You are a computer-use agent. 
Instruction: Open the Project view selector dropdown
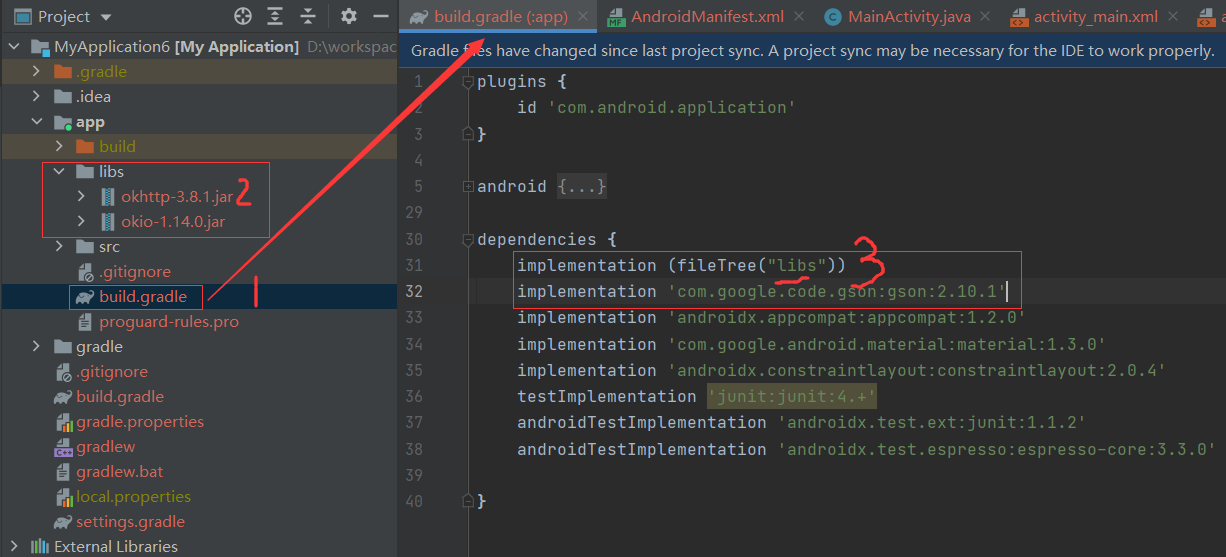tap(63, 16)
